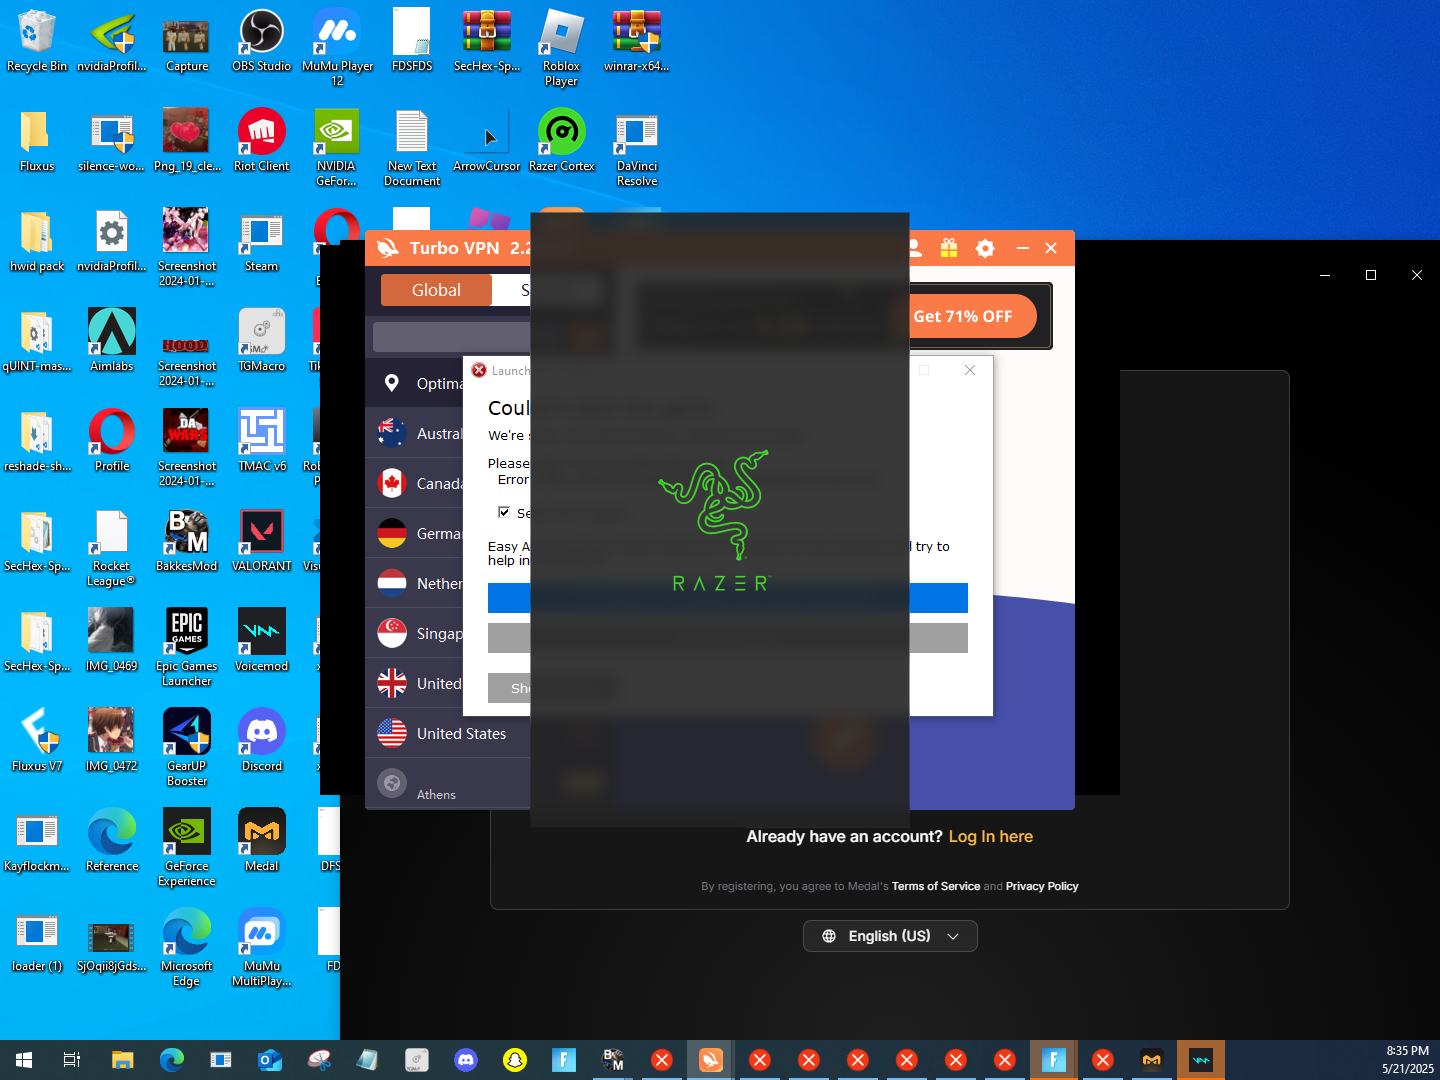Open MuMu Player 12 desktop shortcut
This screenshot has height=1080, width=1440.
point(337,48)
